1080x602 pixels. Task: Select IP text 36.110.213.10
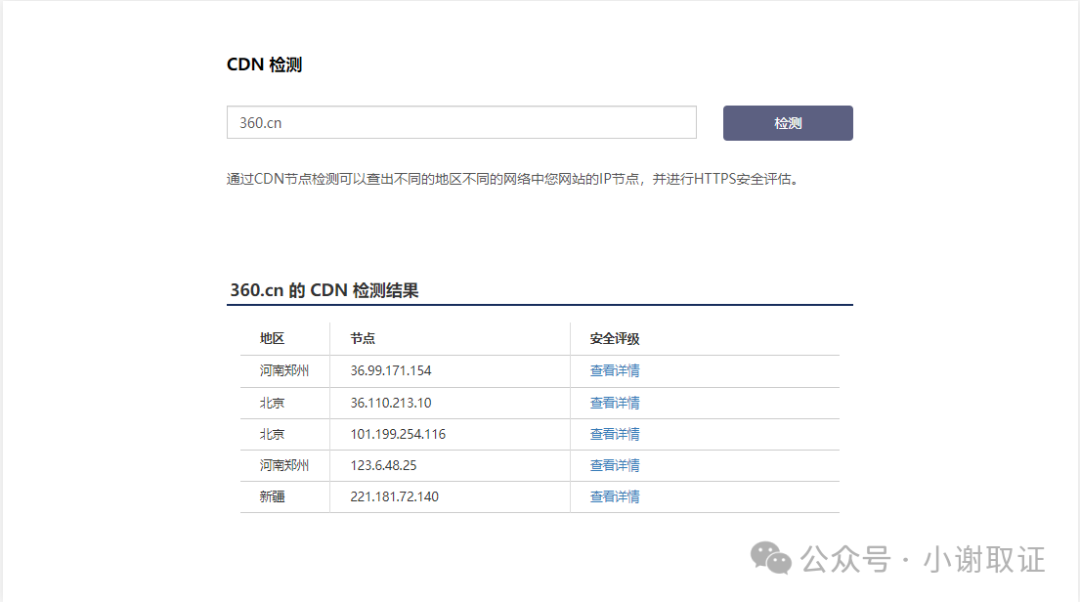coord(391,403)
